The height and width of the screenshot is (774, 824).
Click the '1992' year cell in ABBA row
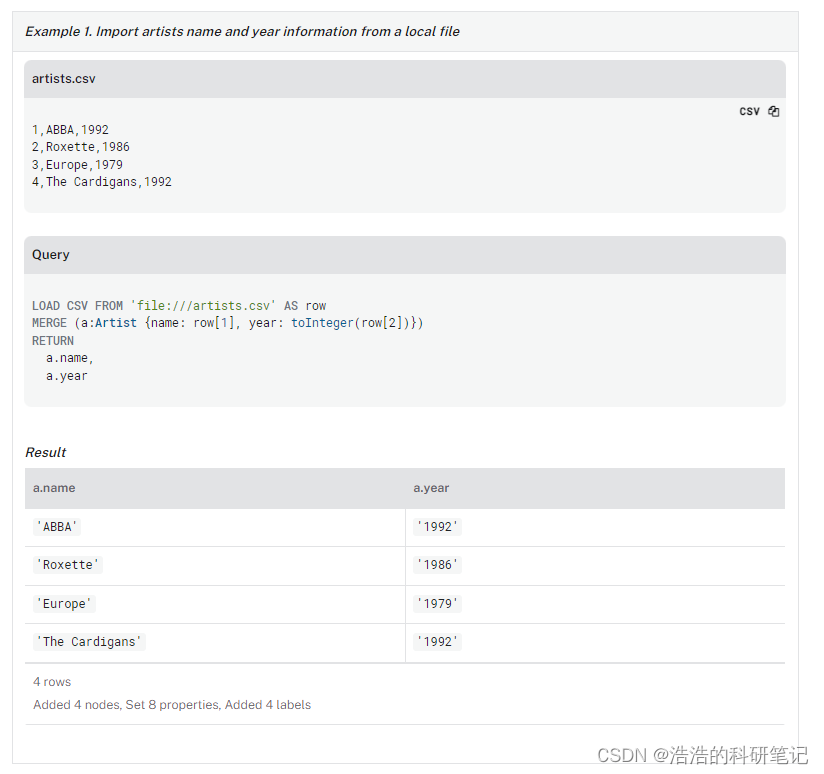[x=437, y=527]
